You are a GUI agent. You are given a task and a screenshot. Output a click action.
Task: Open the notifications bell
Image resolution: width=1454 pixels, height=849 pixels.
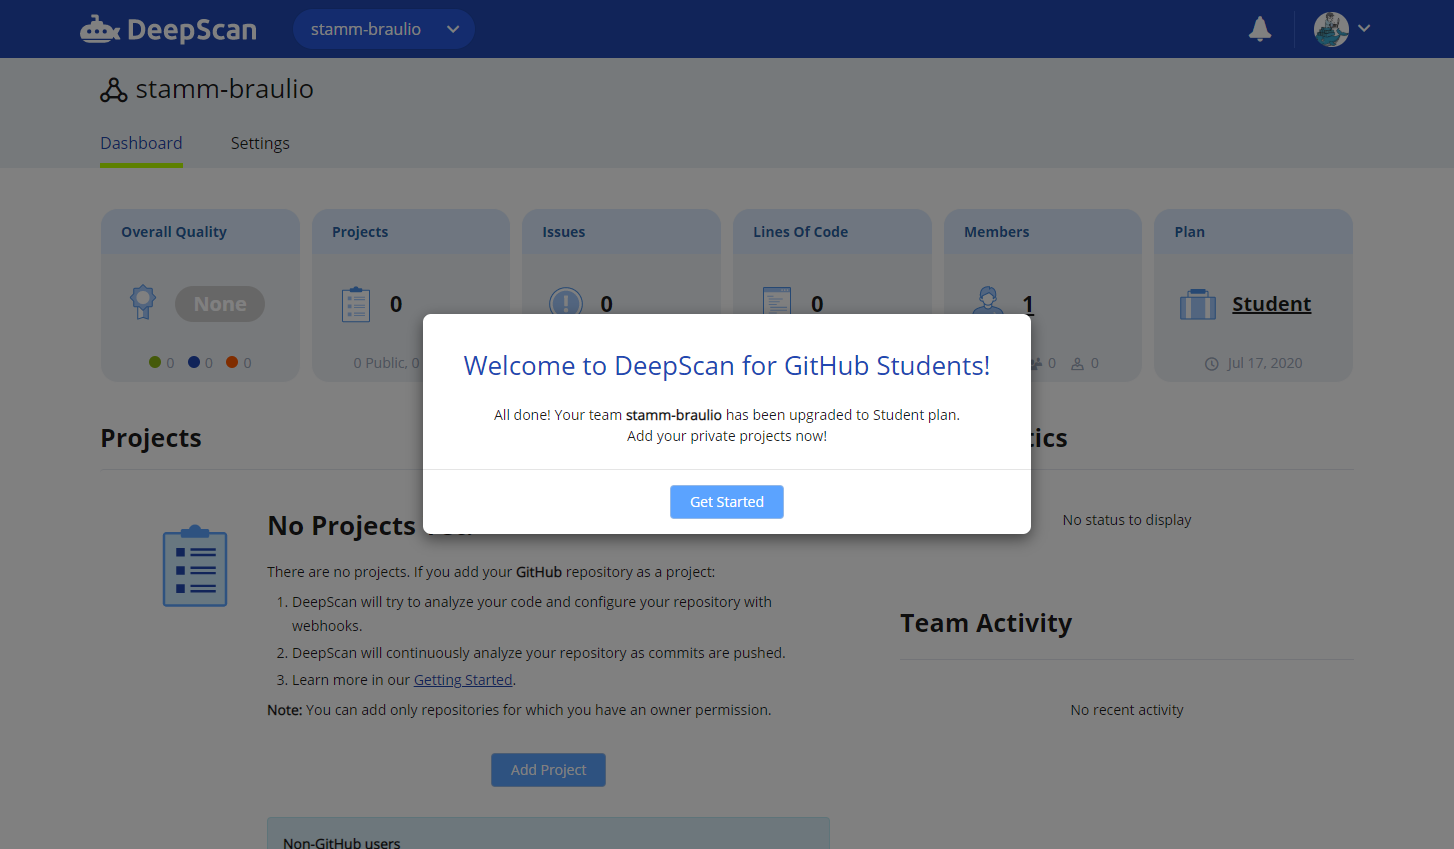(x=1260, y=29)
